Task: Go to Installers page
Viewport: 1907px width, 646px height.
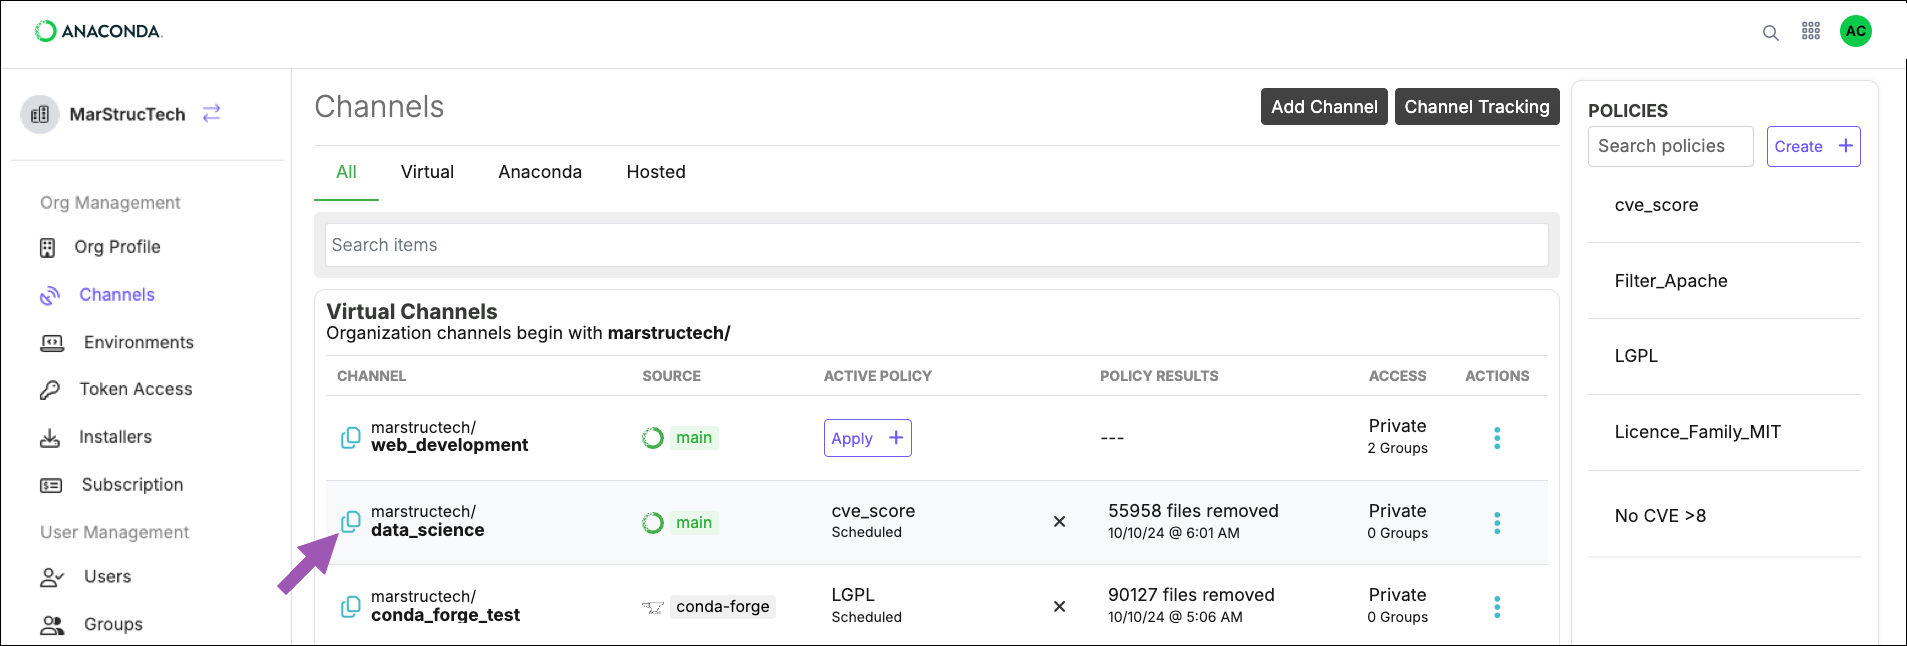Action: [x=115, y=437]
